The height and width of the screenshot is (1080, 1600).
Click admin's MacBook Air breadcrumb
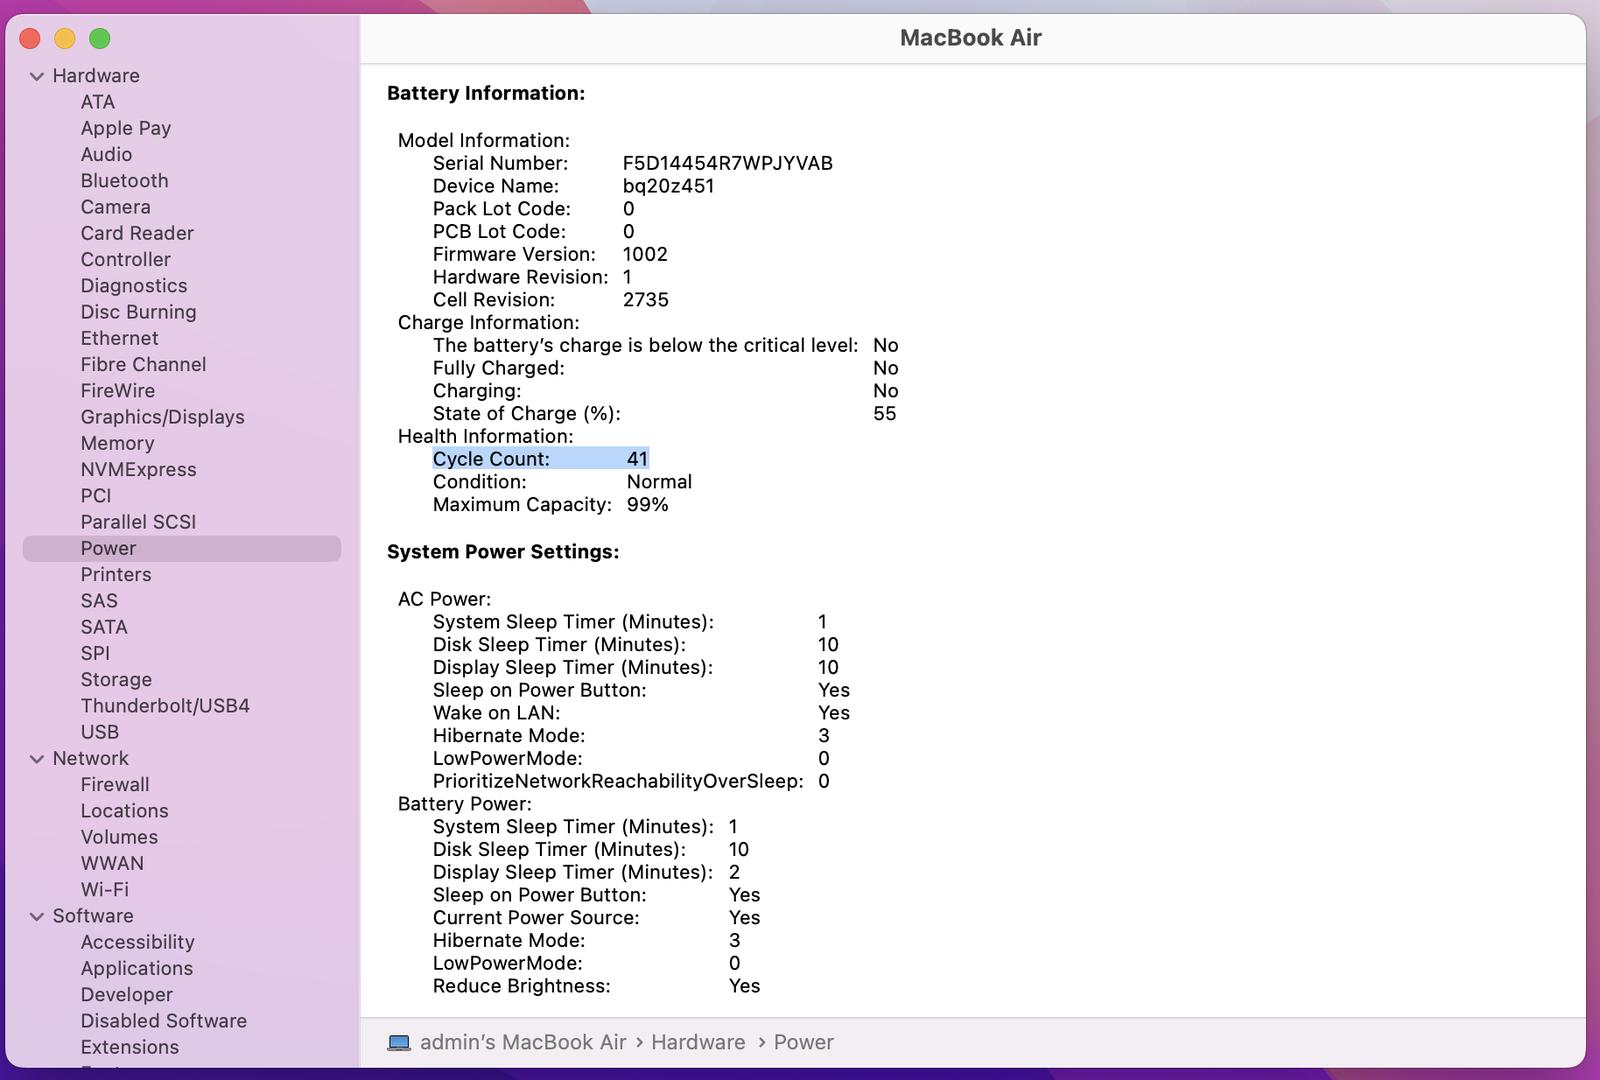[x=523, y=1042]
